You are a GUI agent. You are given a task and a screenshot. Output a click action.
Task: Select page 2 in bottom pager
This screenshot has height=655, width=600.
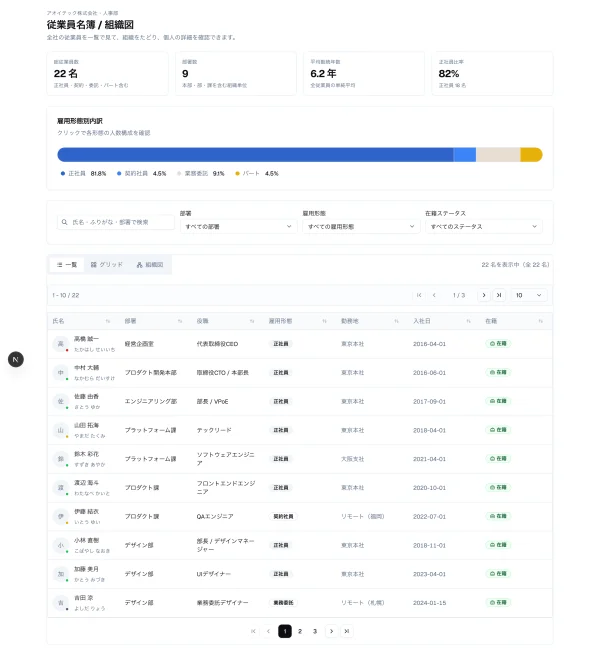point(300,631)
